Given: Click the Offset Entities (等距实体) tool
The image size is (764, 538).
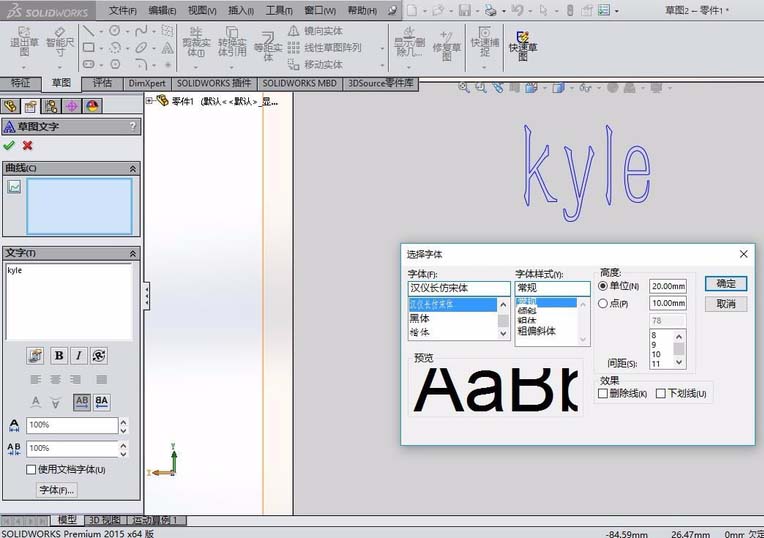Looking at the screenshot, I should coord(268,46).
